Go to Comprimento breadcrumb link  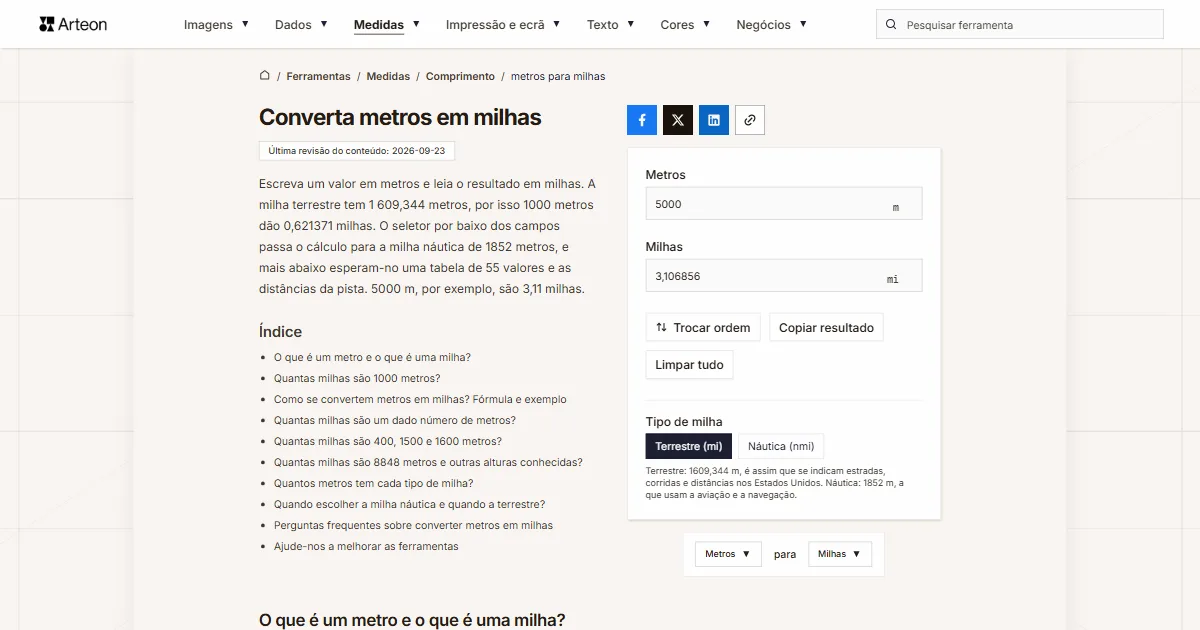460,76
